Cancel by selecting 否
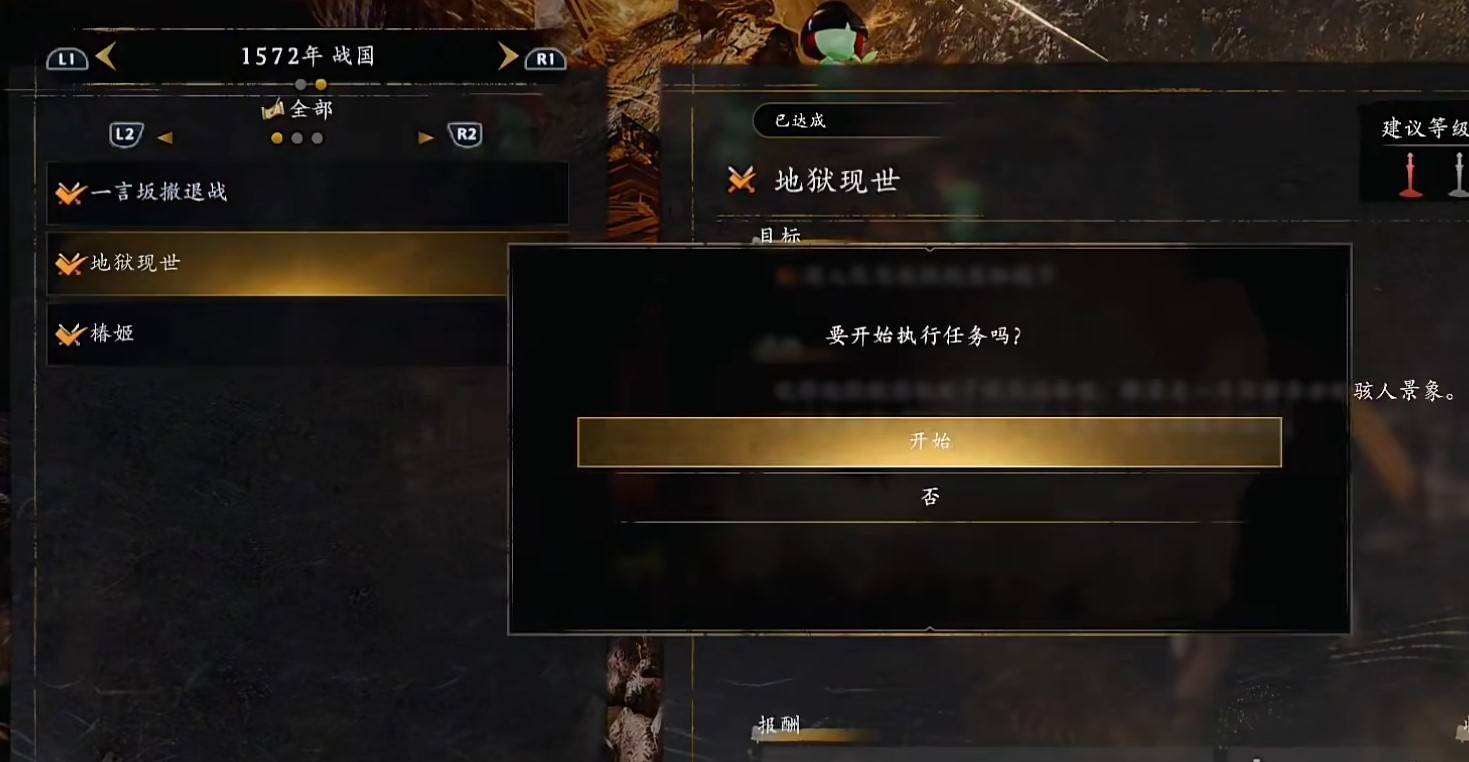Image resolution: width=1469 pixels, height=762 pixels. (x=930, y=497)
